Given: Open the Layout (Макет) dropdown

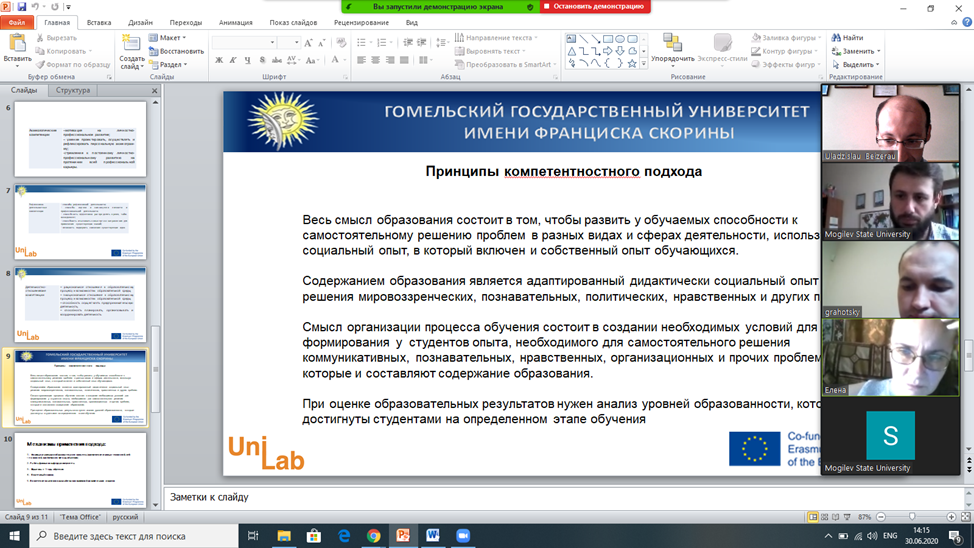Looking at the screenshot, I should (x=168, y=38).
